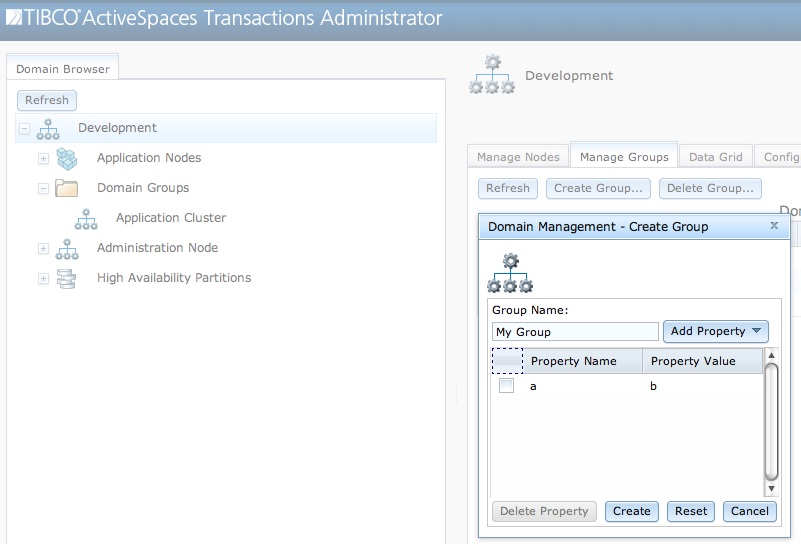Click the High Availability Partitions icon
The height and width of the screenshot is (544, 801).
coord(67,278)
